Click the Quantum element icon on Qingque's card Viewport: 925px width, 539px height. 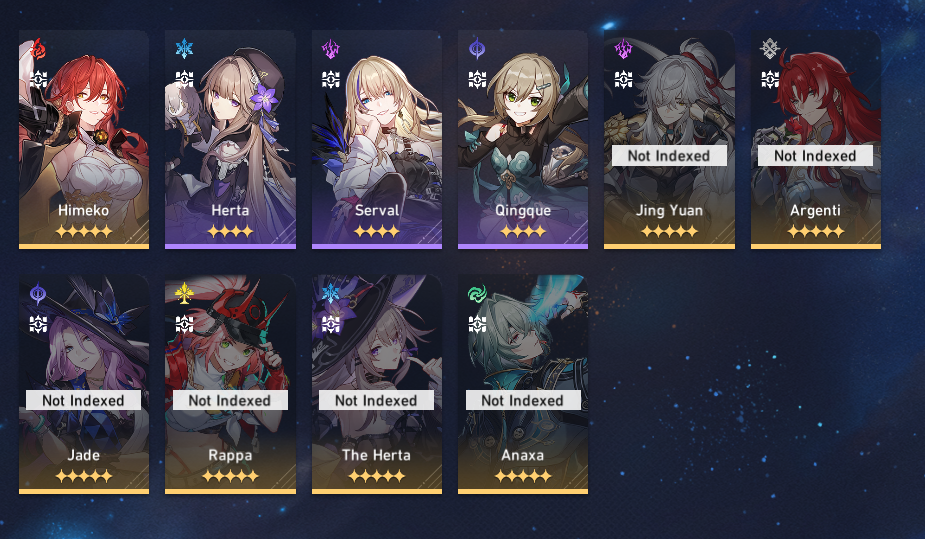477,49
